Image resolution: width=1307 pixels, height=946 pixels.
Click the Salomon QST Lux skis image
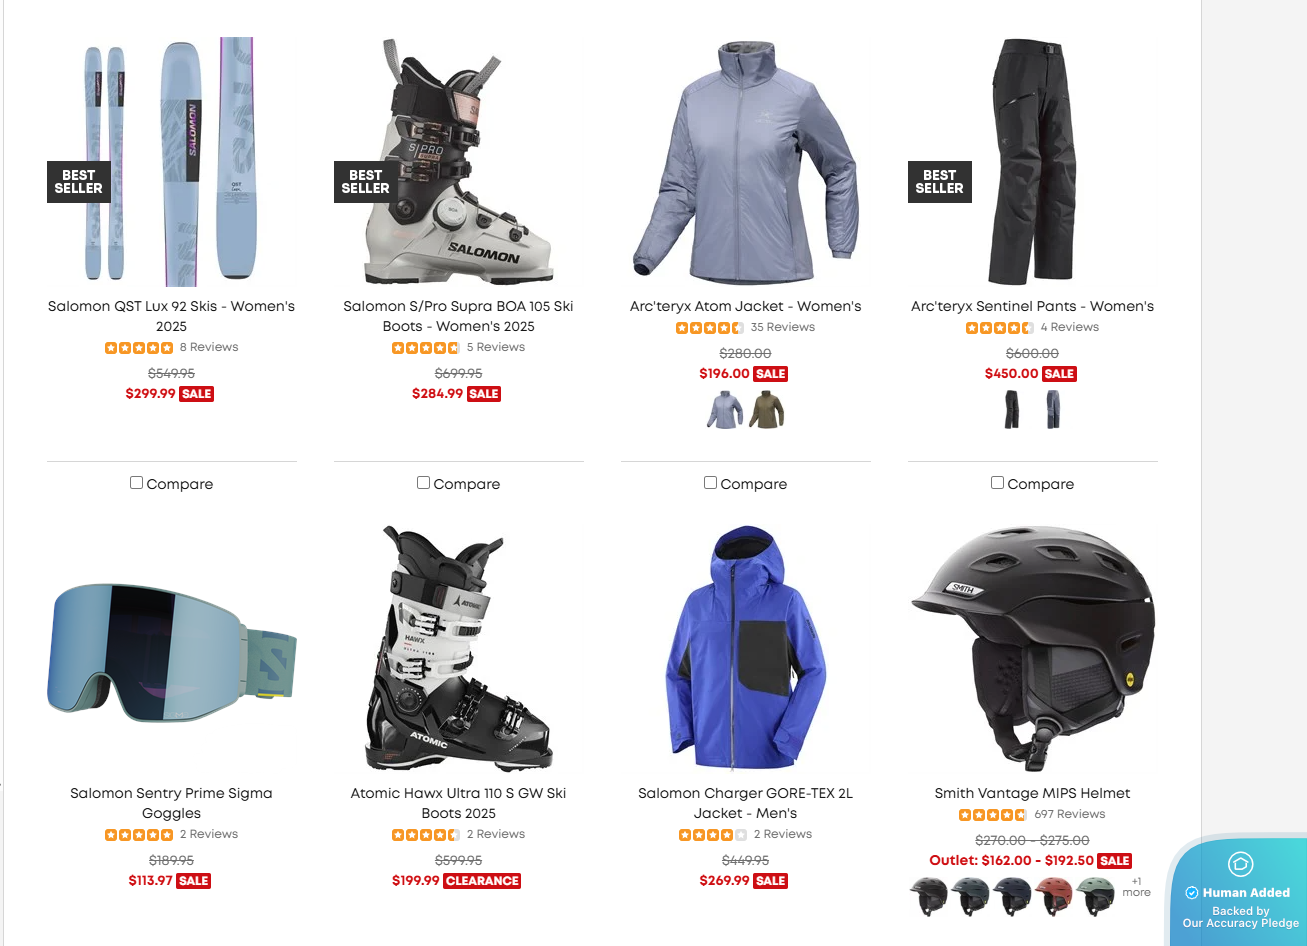pyautogui.click(x=171, y=162)
